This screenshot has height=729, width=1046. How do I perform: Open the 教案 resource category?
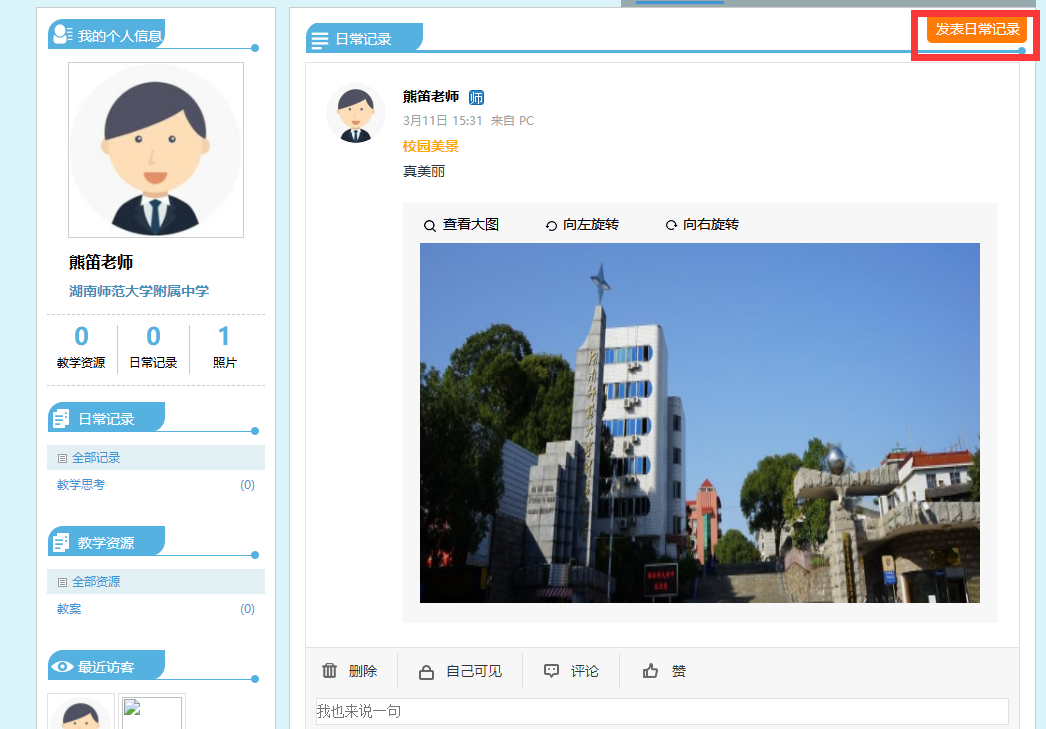[x=69, y=609]
